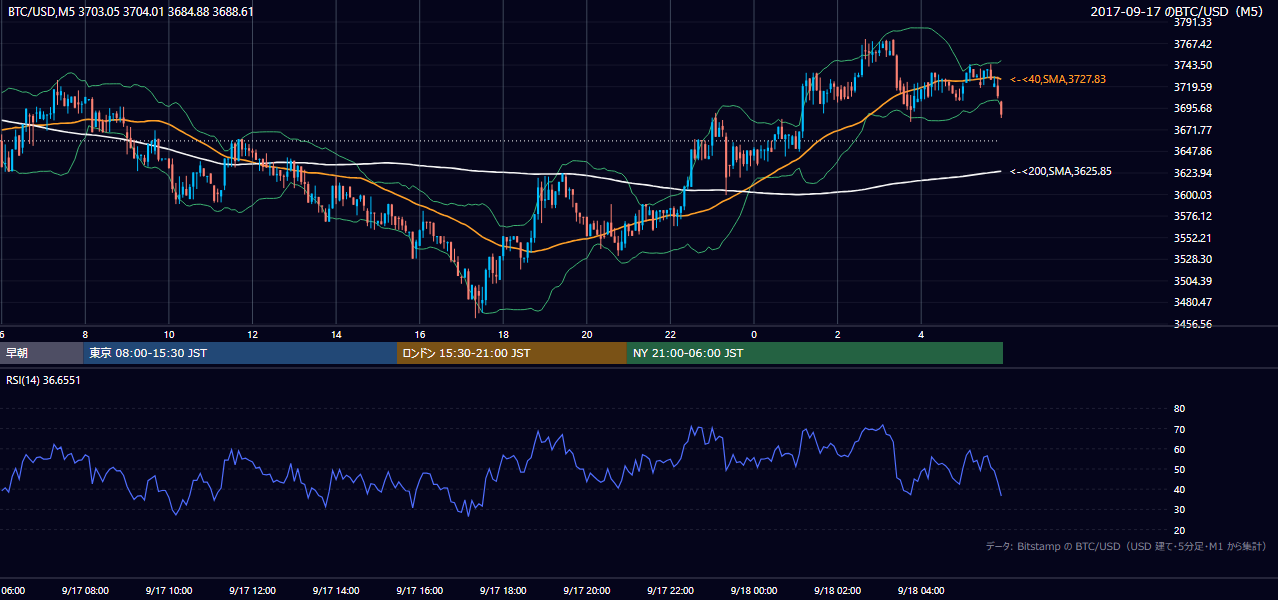This screenshot has height=600, width=1278.
Task: Click RSI scale level 70
Action: tap(1179, 429)
